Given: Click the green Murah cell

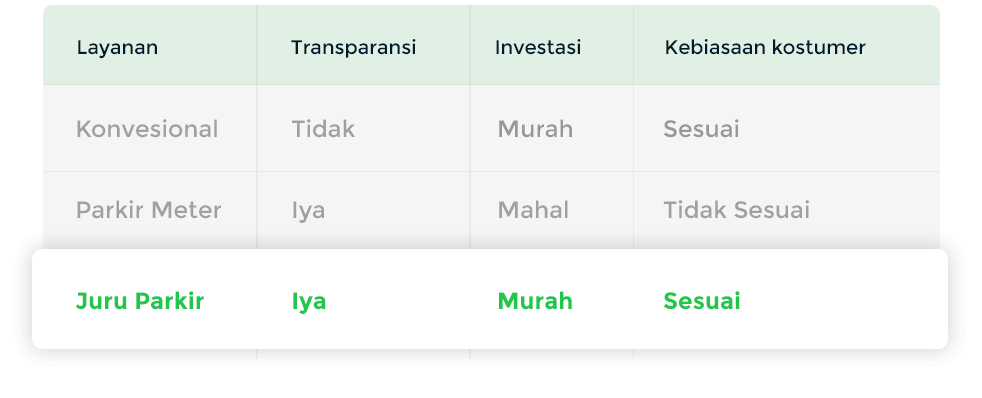Looking at the screenshot, I should pos(535,302).
